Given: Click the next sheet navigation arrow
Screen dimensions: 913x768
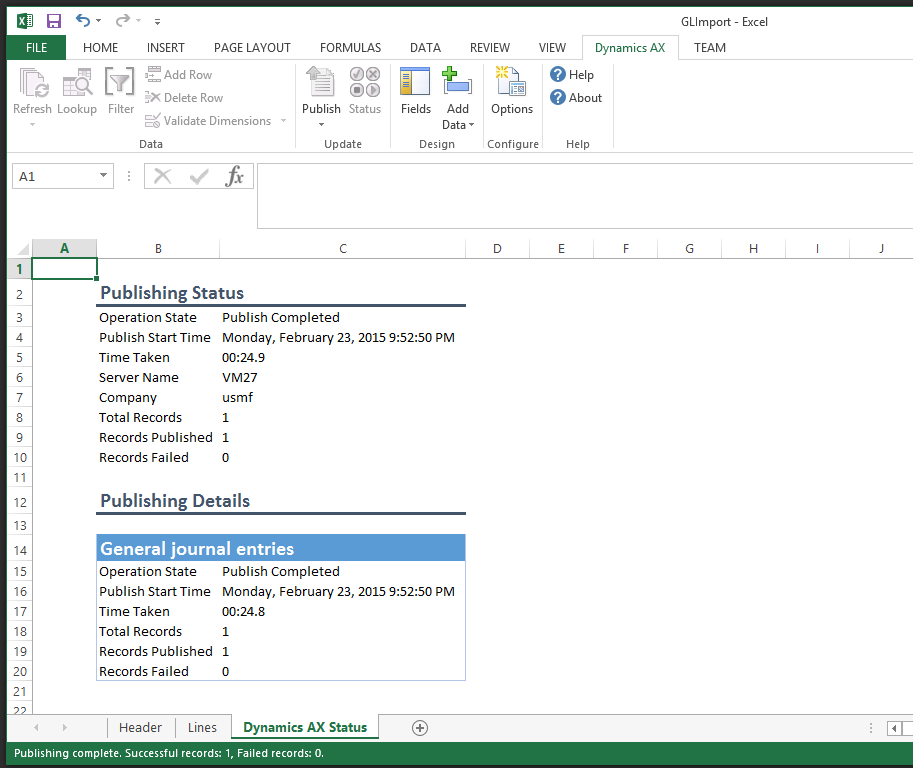Looking at the screenshot, I should [x=64, y=727].
